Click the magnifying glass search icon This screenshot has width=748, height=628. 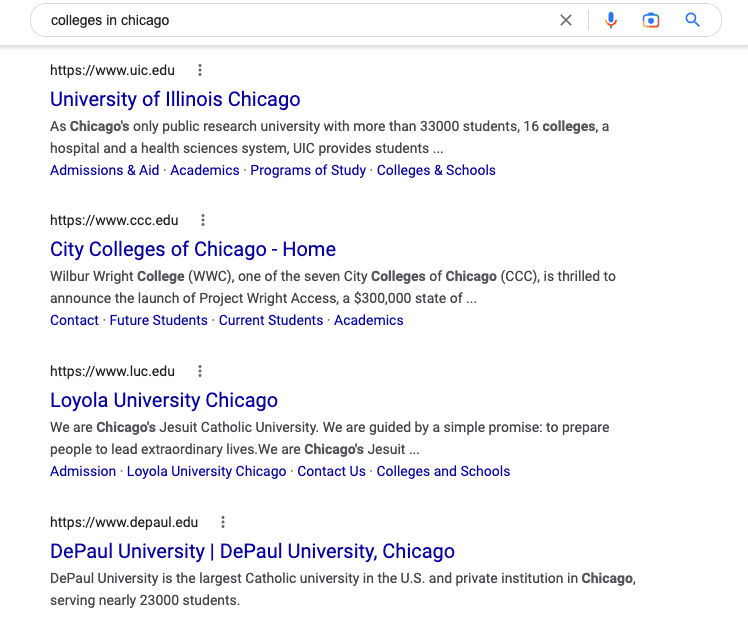point(692,20)
